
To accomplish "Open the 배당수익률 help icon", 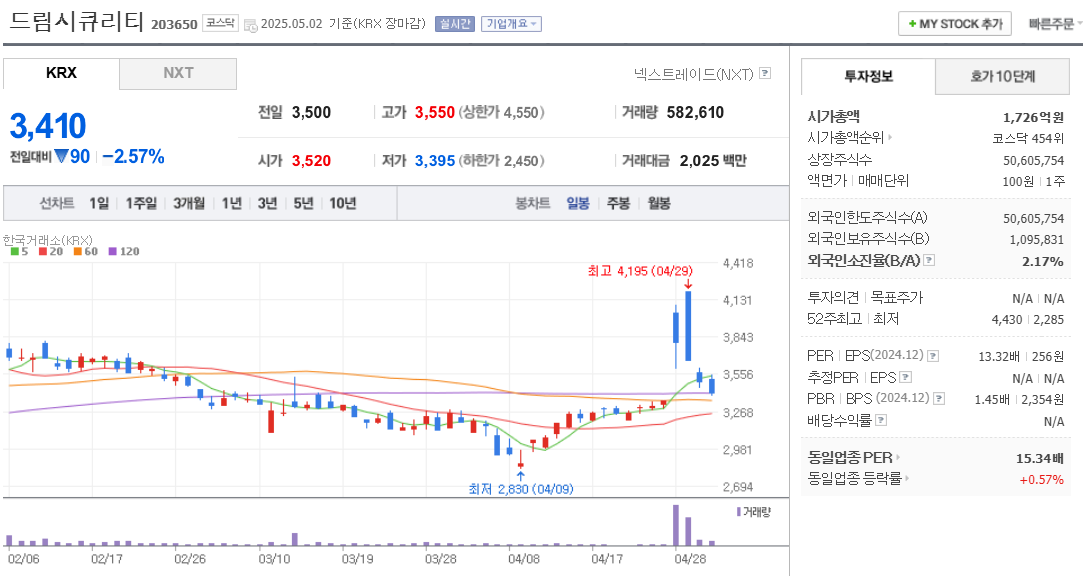I will (883, 418).
